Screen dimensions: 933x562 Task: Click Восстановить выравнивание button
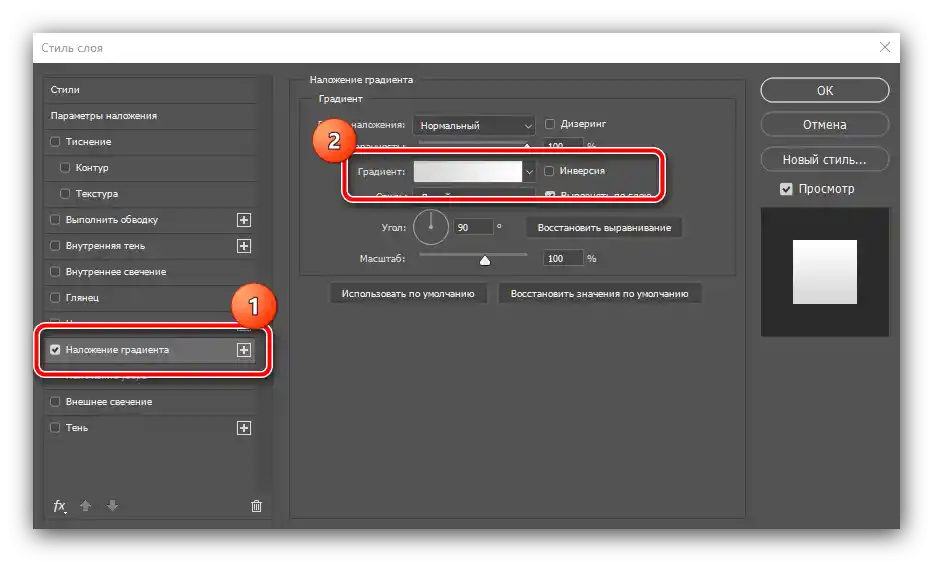click(604, 227)
